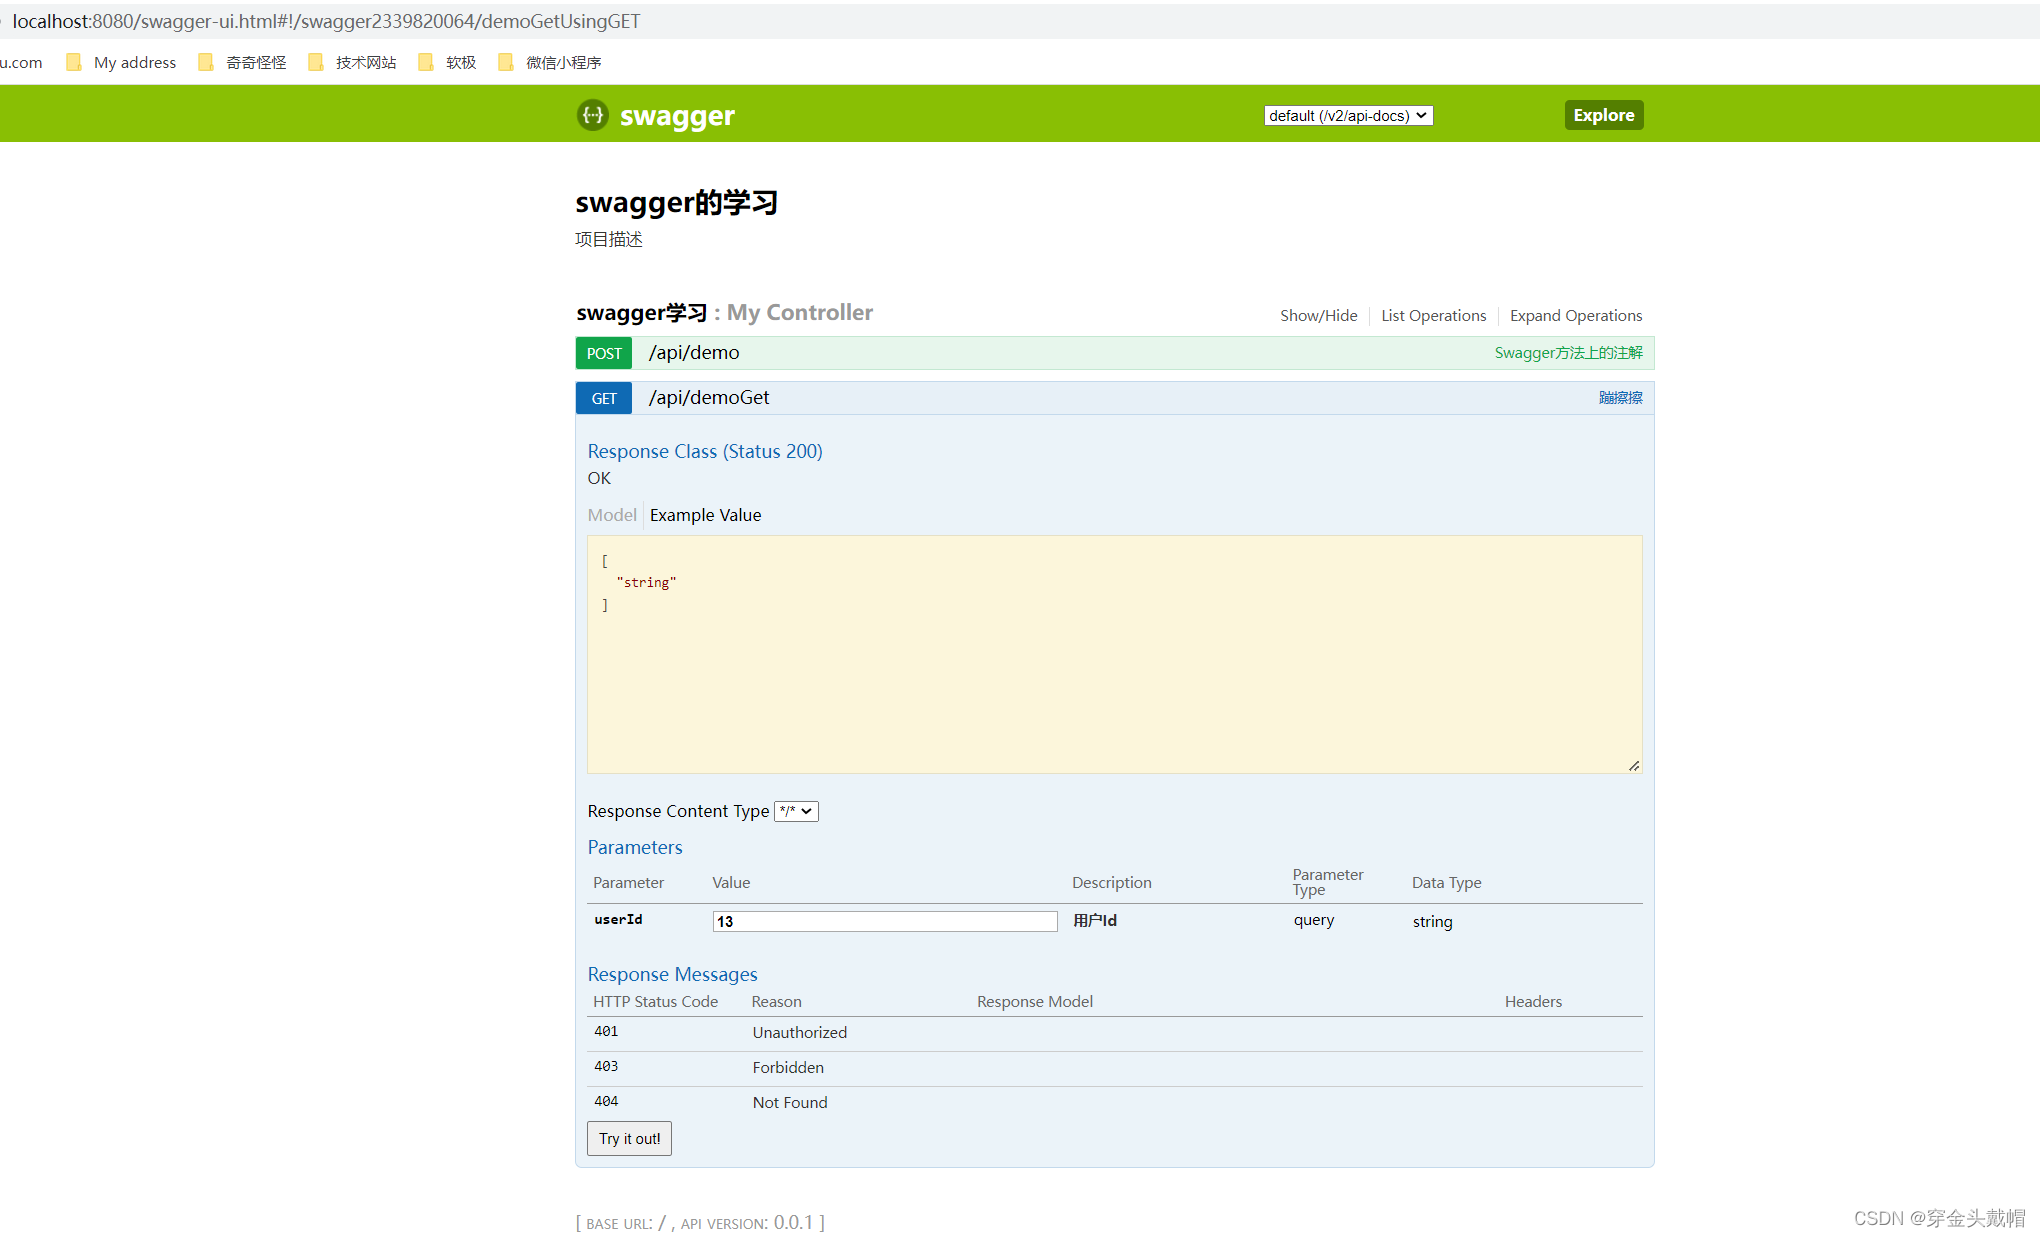
Task: Toggle List Operations view
Action: (1433, 315)
